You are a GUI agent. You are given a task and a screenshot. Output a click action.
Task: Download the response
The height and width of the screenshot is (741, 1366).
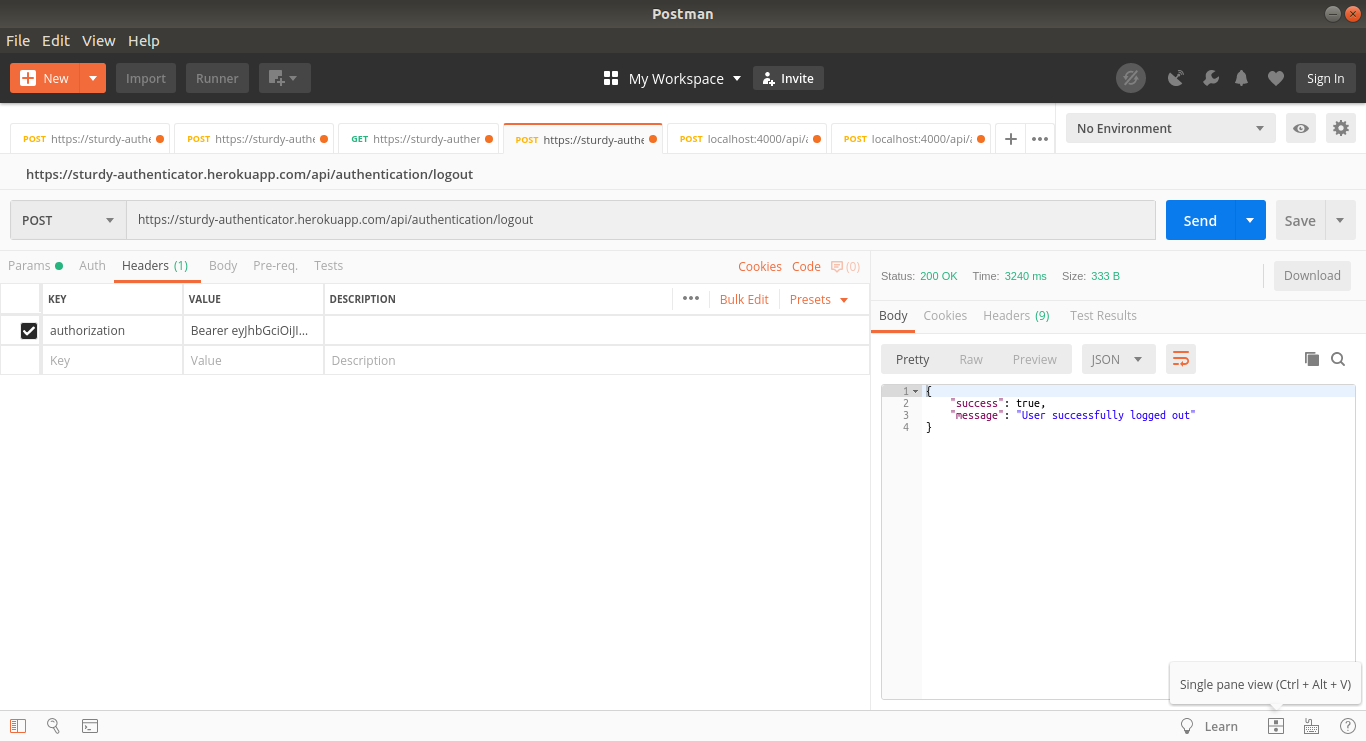point(1312,276)
